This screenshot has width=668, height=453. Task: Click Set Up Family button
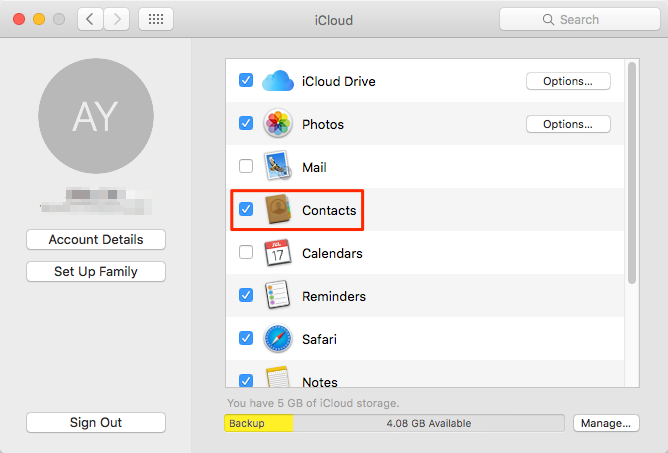point(96,271)
